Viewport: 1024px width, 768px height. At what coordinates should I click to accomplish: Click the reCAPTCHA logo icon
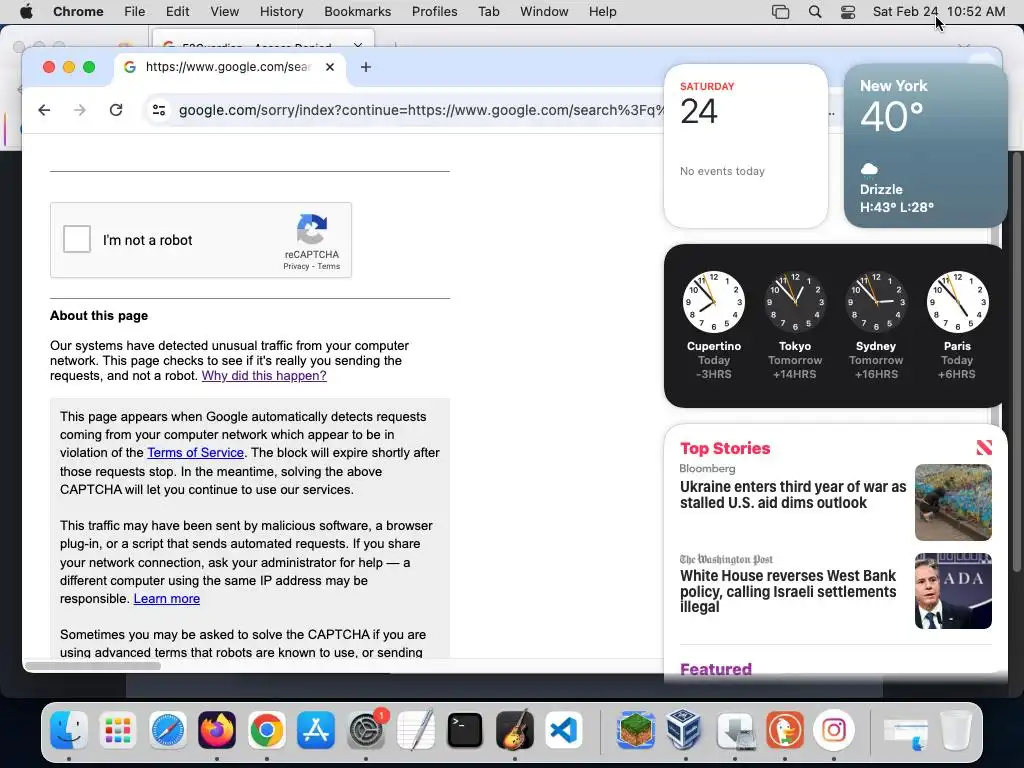[312, 229]
